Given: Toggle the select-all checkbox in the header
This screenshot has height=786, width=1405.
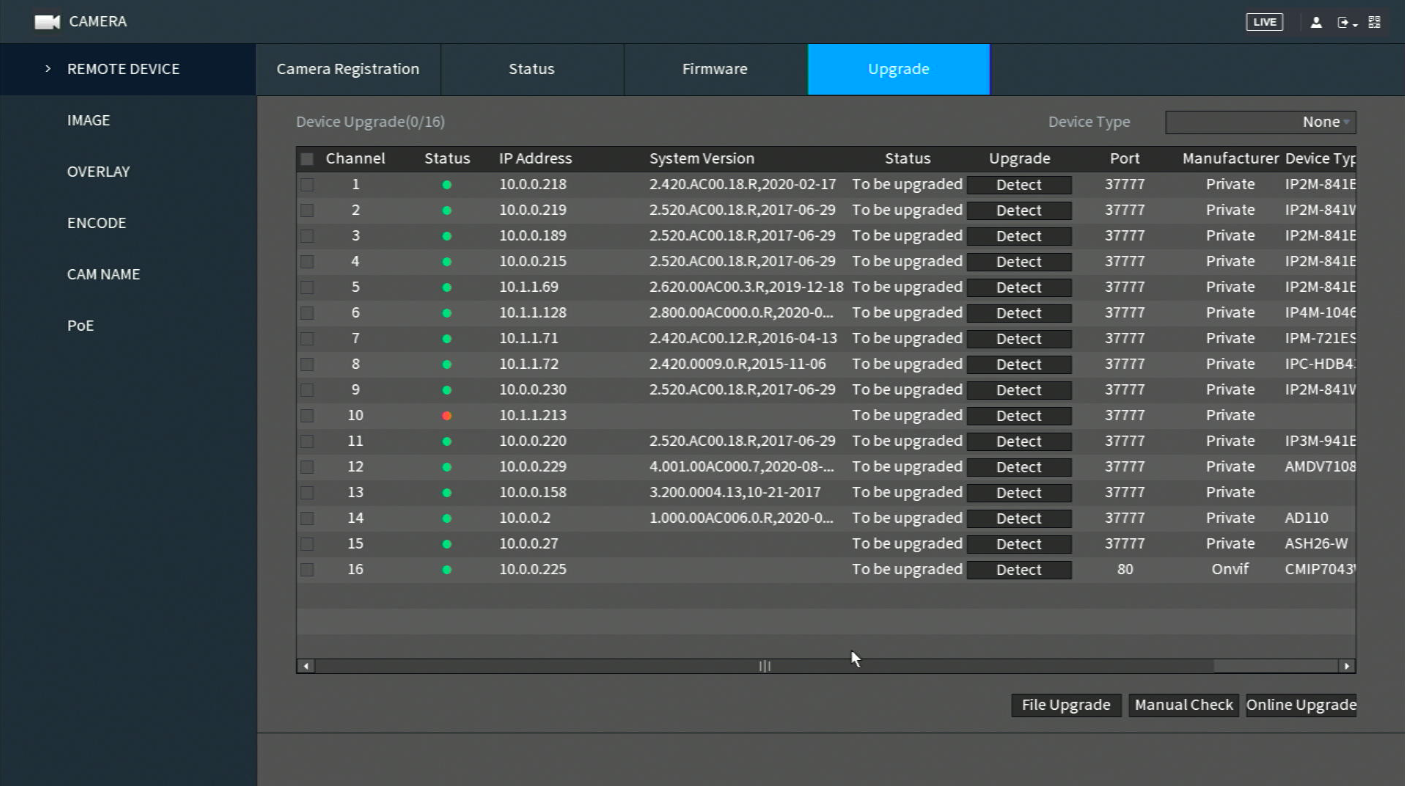Looking at the screenshot, I should click(x=307, y=159).
